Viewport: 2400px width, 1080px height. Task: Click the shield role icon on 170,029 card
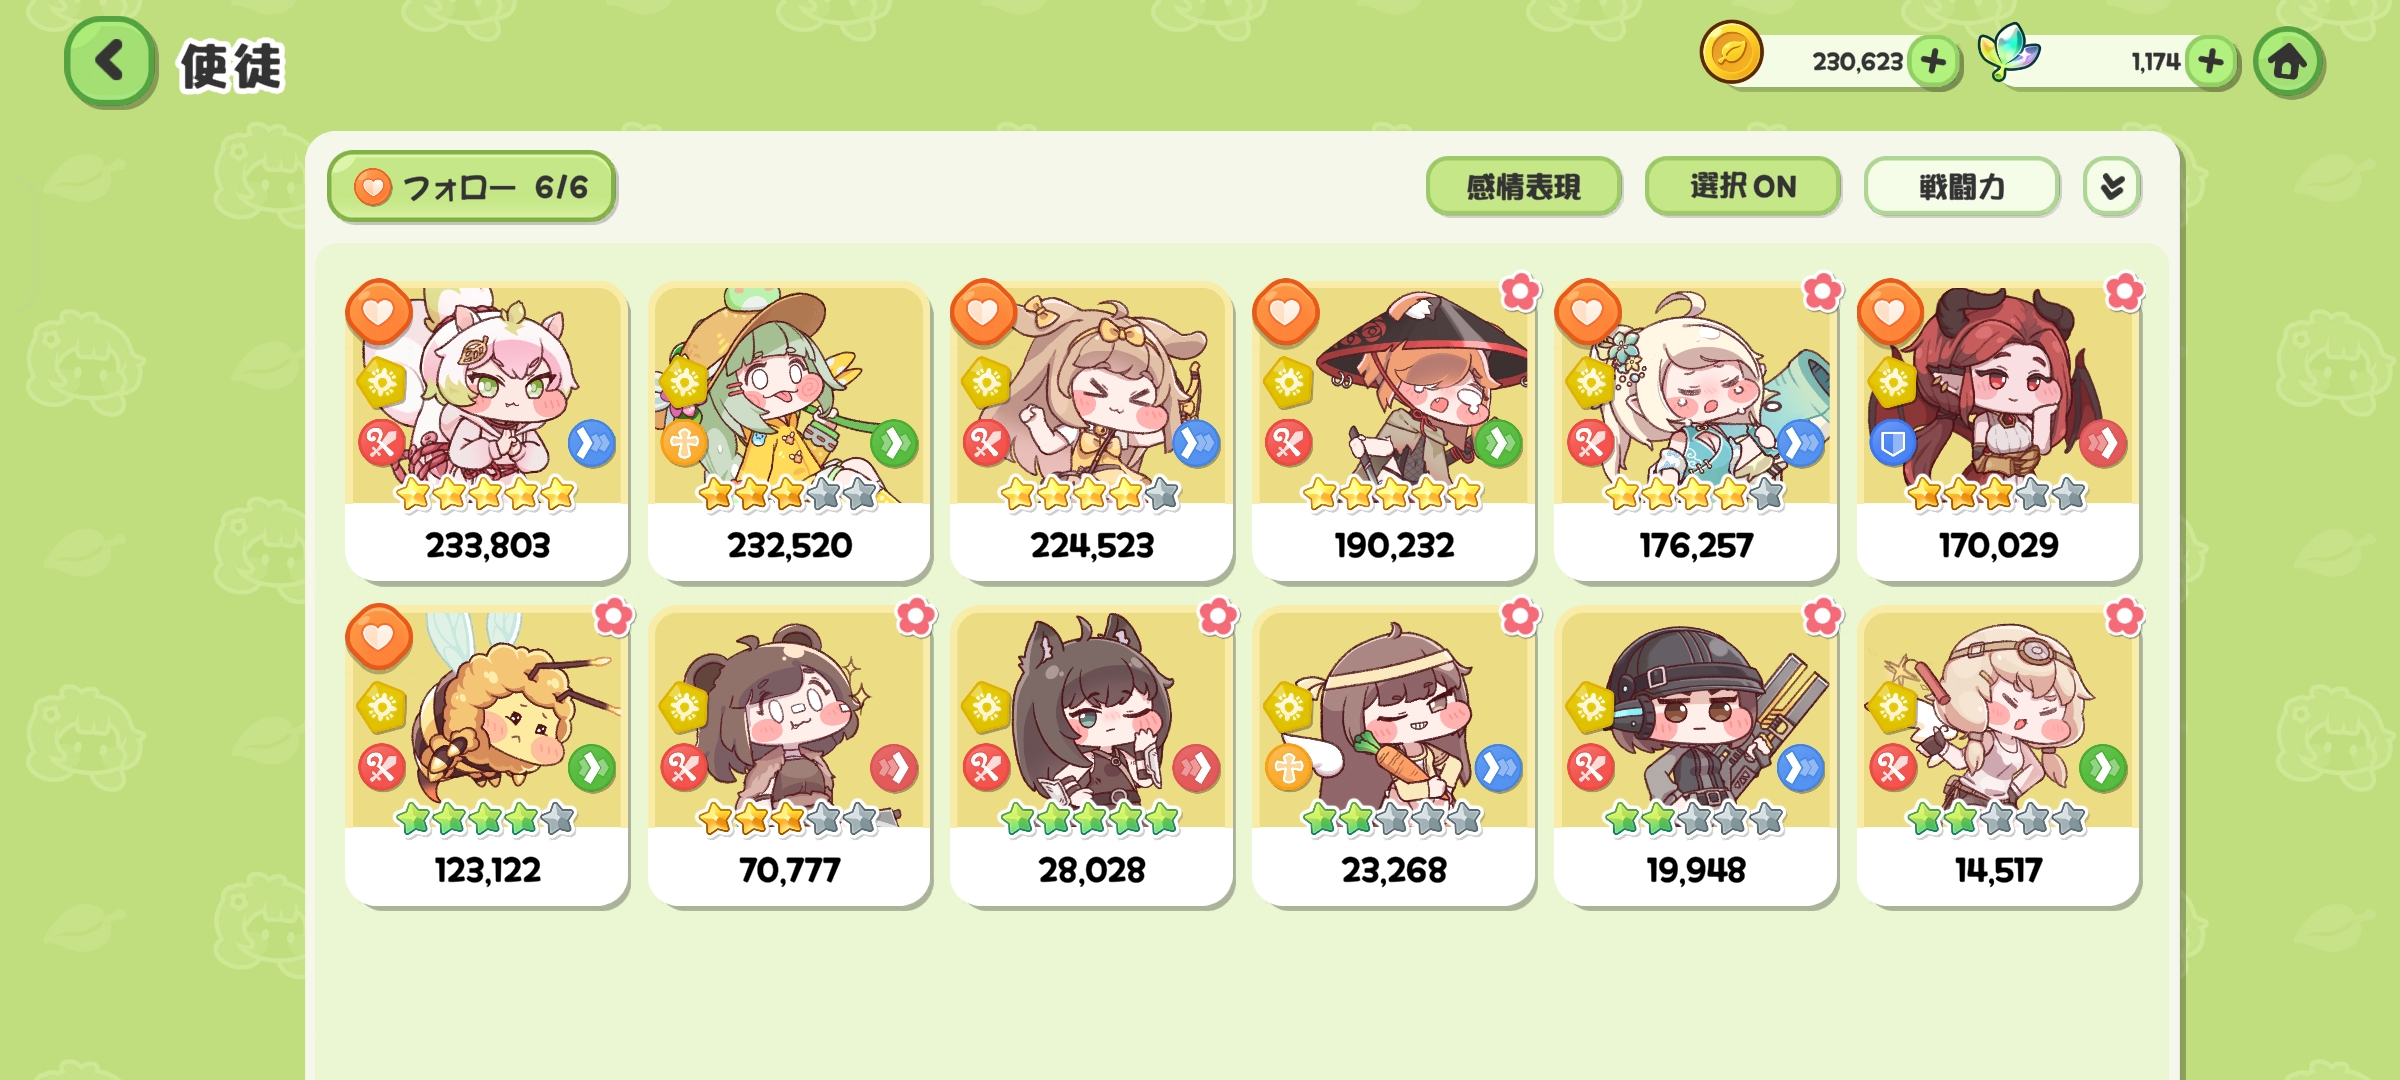pyautogui.click(x=1892, y=443)
